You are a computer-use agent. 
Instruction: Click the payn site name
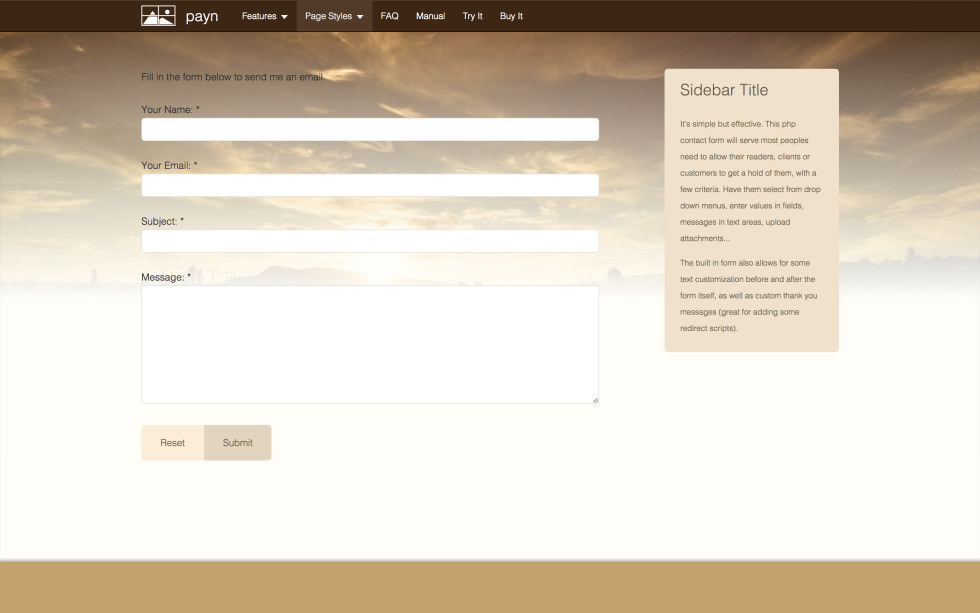pos(202,16)
